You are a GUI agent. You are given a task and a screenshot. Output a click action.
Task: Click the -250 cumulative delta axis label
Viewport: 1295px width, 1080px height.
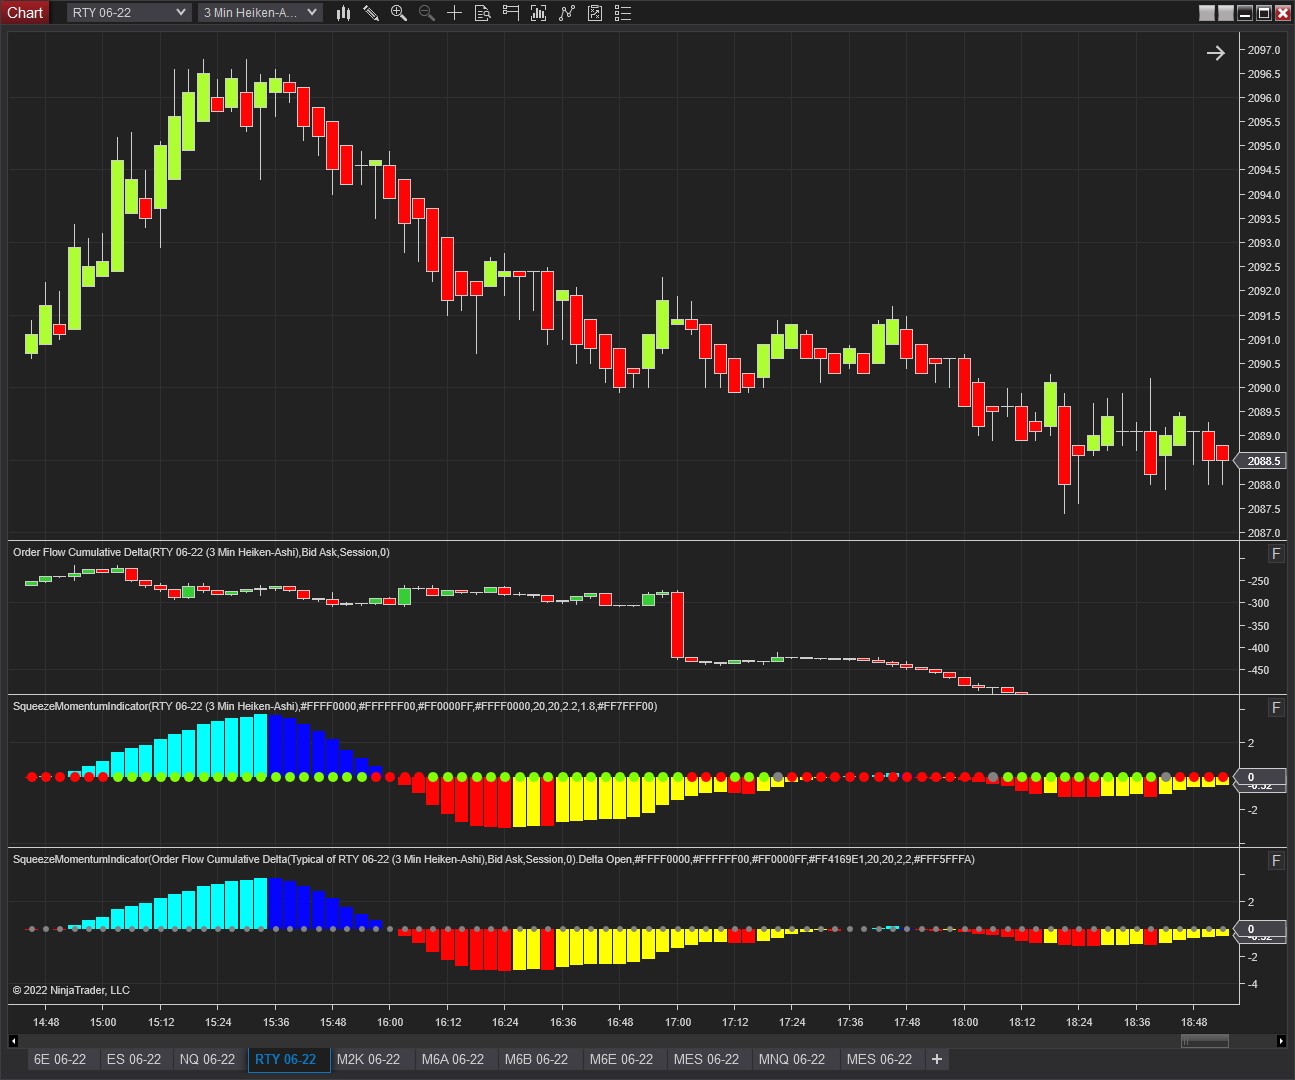pos(1258,581)
